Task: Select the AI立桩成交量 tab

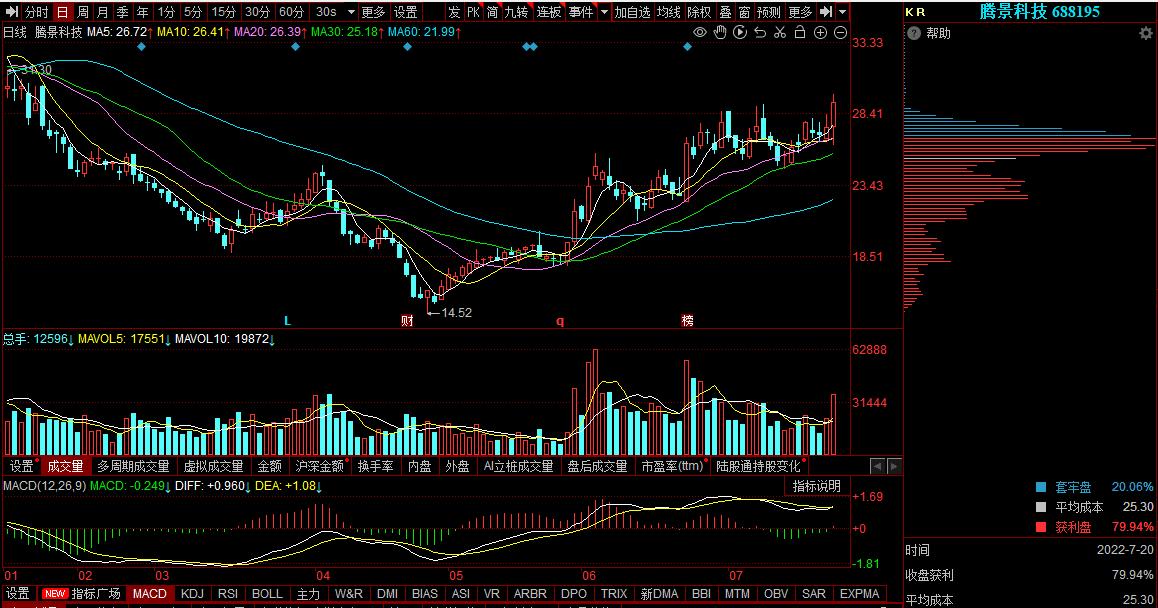Action: tap(518, 466)
